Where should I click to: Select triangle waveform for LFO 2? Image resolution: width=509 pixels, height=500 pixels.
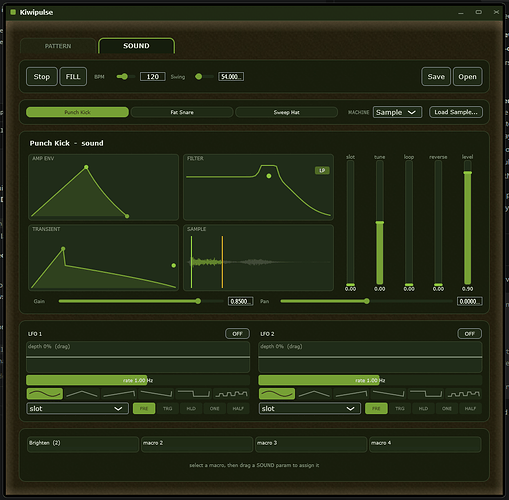click(x=314, y=394)
